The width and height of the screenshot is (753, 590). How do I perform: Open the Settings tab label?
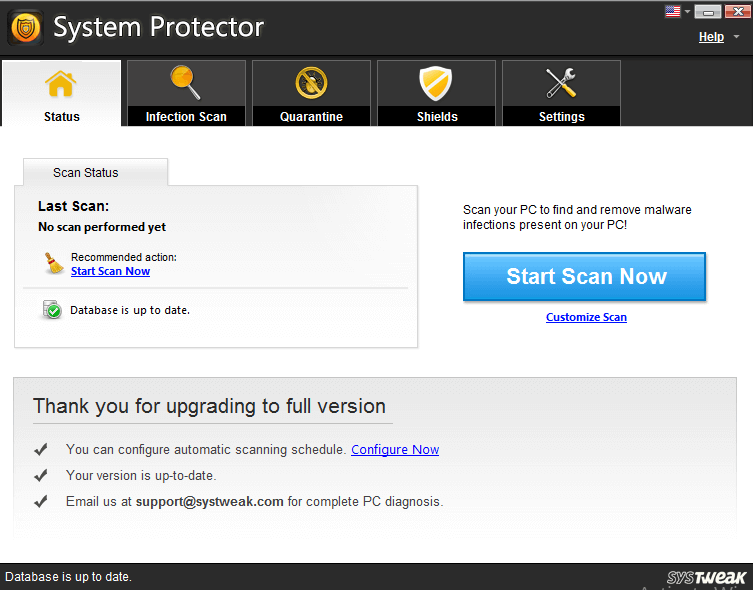[561, 117]
